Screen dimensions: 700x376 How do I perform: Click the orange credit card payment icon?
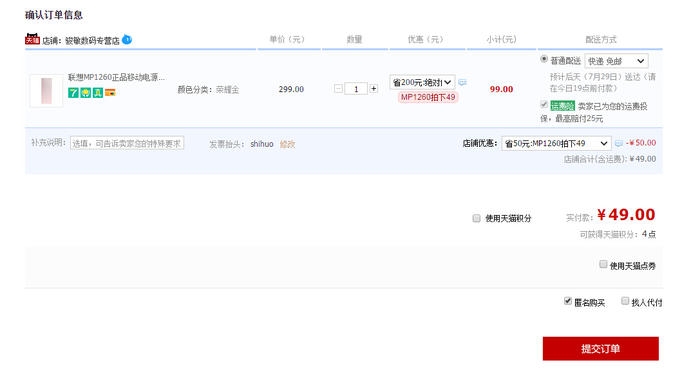point(110,92)
